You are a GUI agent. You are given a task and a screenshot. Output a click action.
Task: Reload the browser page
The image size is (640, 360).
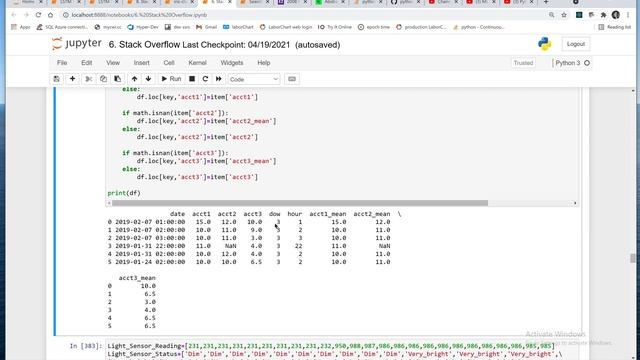(38, 15)
